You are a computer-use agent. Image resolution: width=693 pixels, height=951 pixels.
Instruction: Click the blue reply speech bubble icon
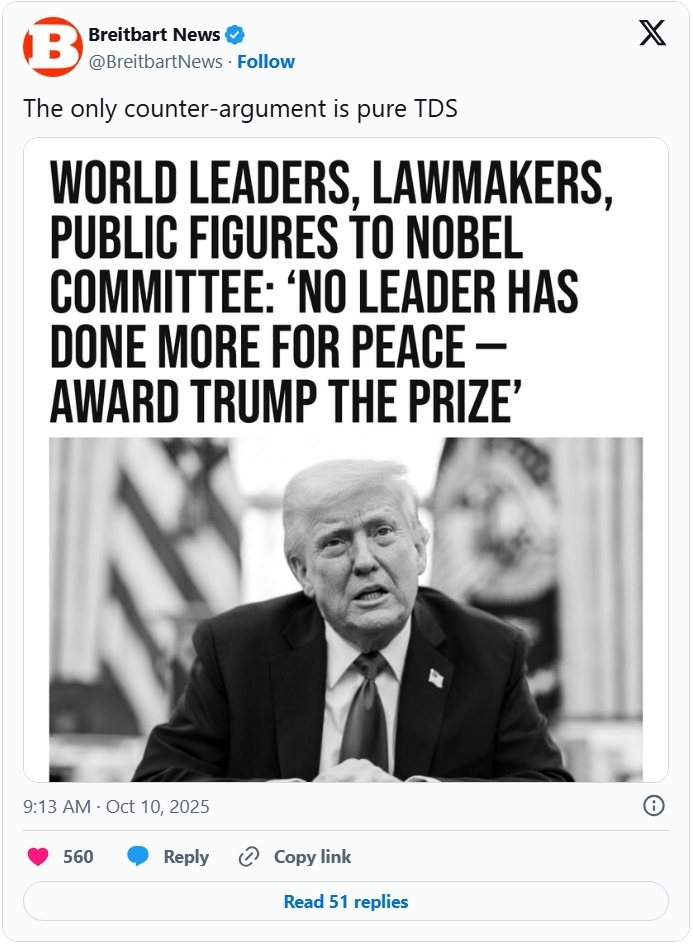139,857
